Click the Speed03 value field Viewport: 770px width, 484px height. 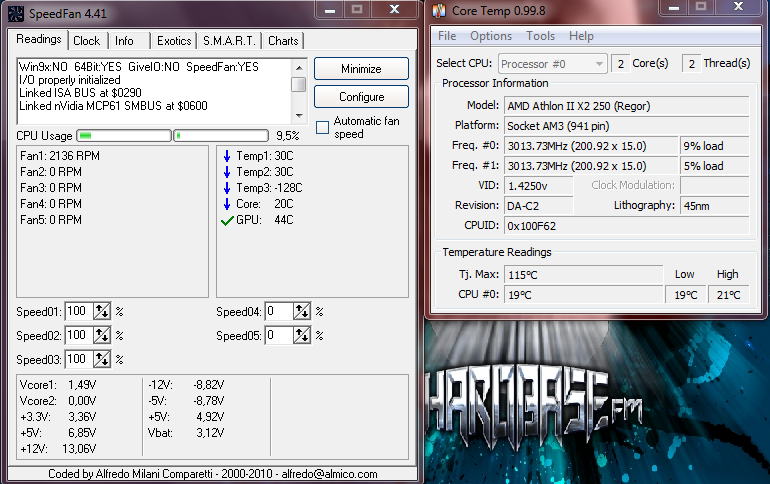point(79,359)
